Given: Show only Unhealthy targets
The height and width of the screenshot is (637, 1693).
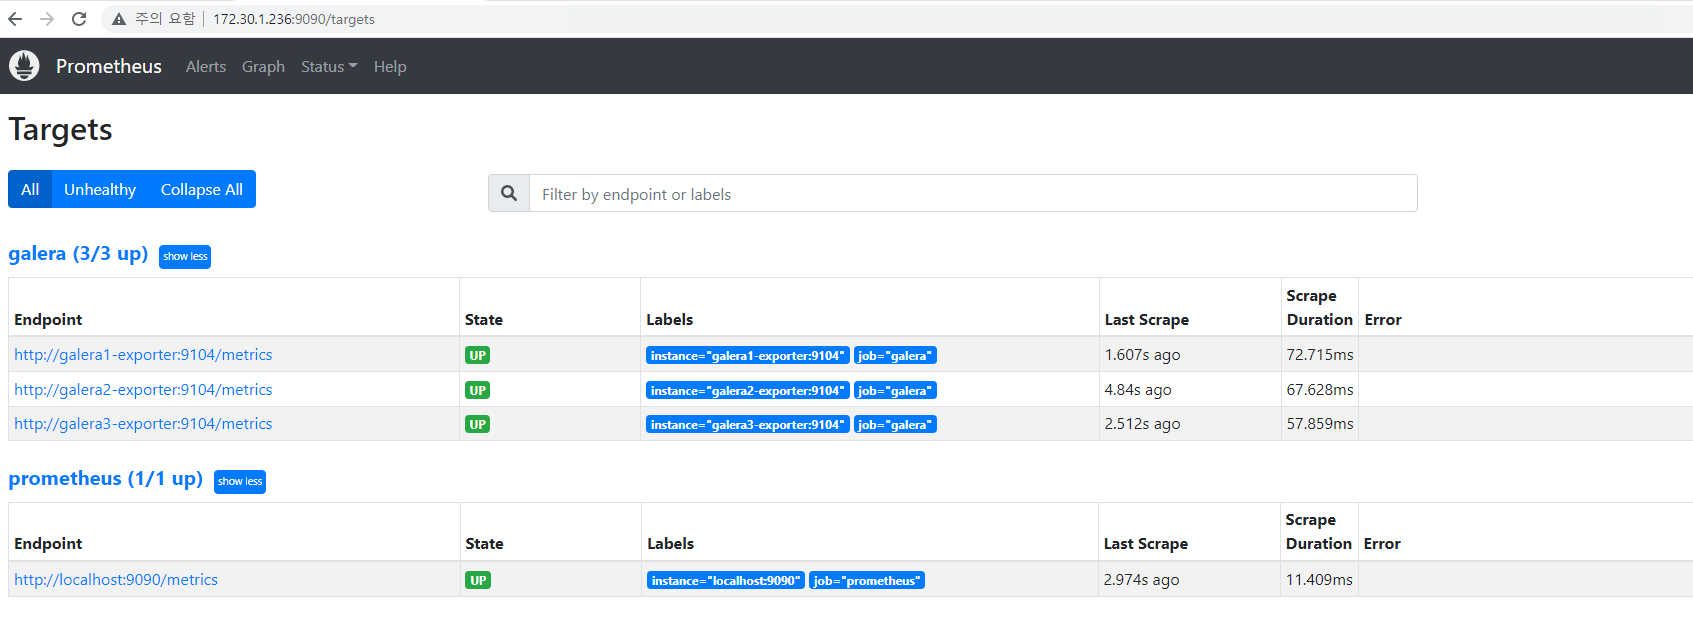Looking at the screenshot, I should [100, 189].
